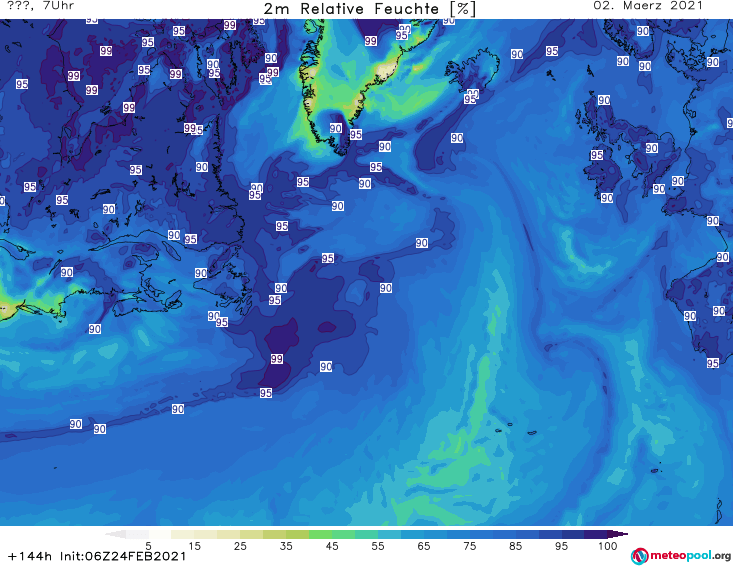The width and height of the screenshot is (733, 566).
Task: Click the '+144h' forecast hour text
Action: point(30,556)
